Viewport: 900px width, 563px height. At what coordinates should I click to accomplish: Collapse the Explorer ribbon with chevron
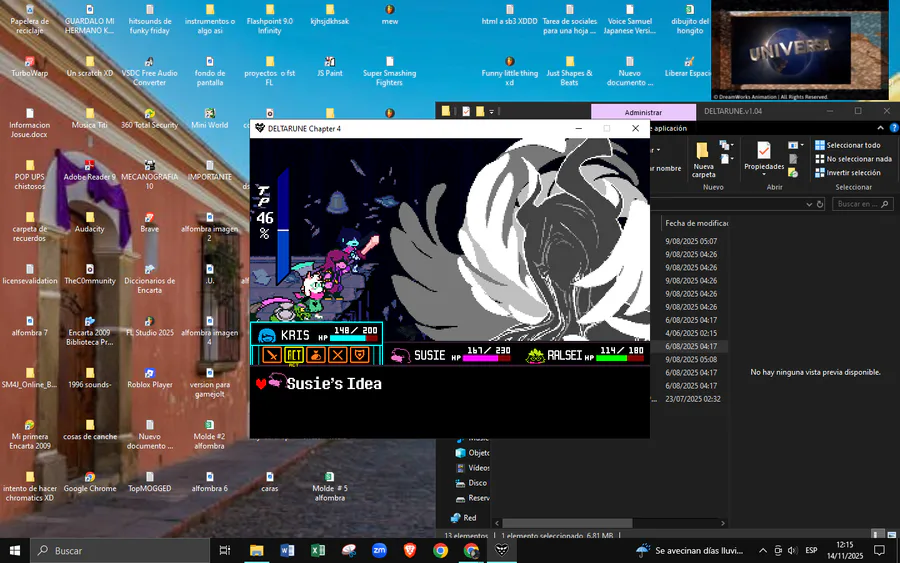tap(880, 128)
